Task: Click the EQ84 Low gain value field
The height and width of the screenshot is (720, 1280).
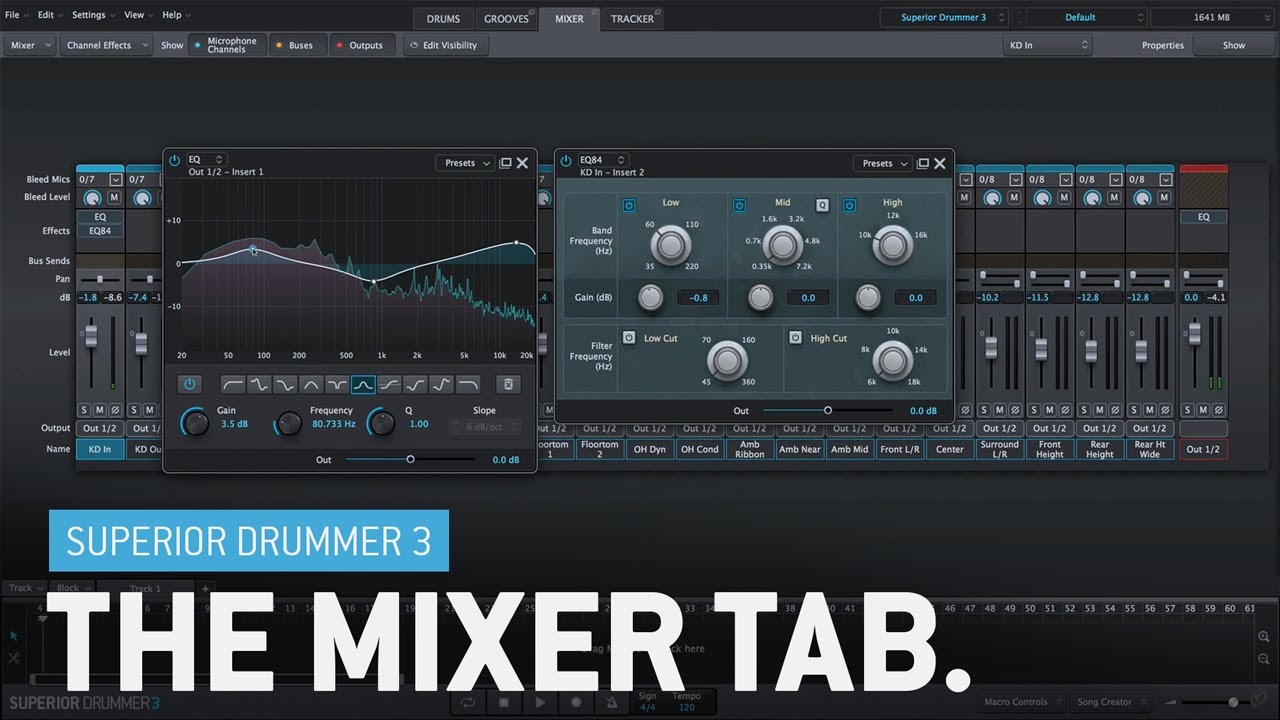Action: click(x=698, y=297)
